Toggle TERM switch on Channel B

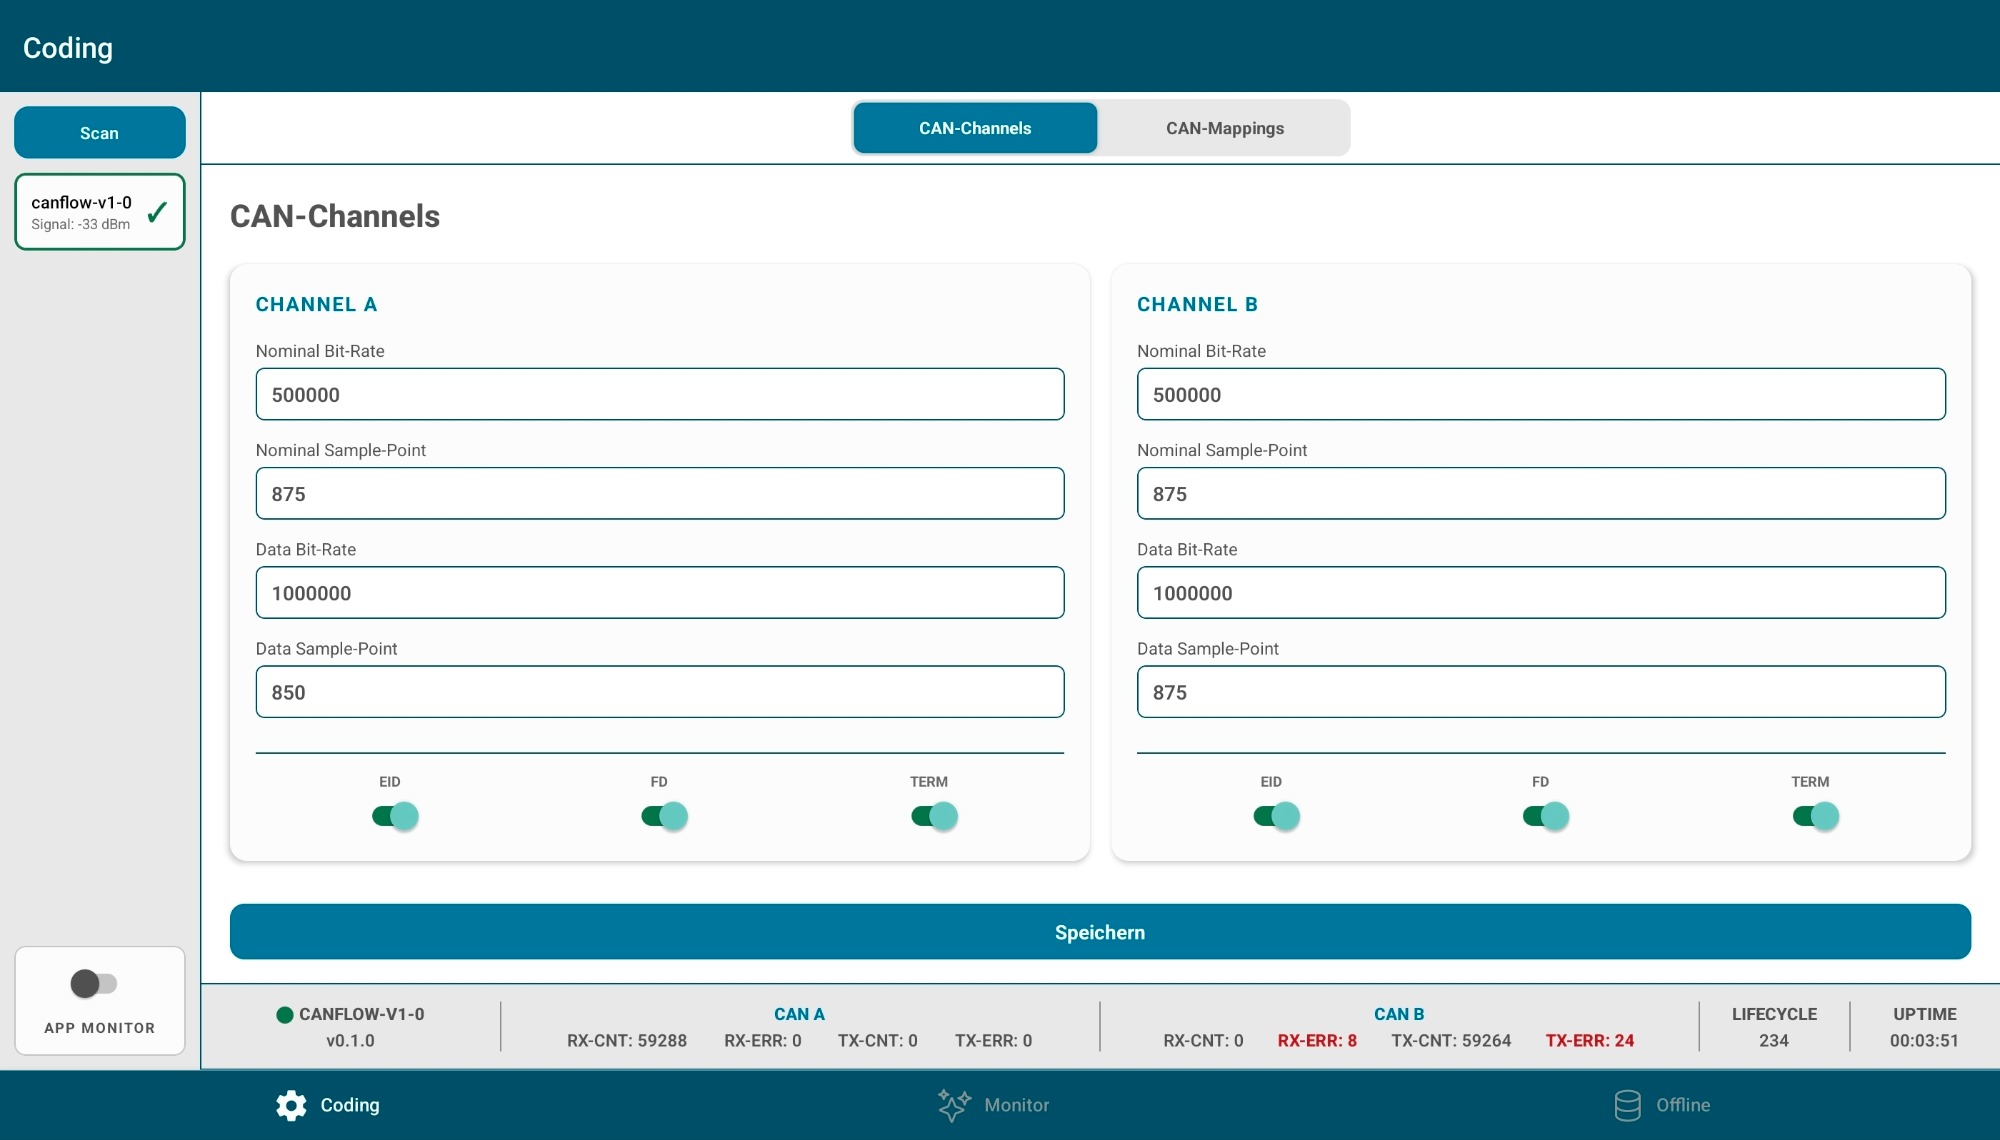point(1815,816)
